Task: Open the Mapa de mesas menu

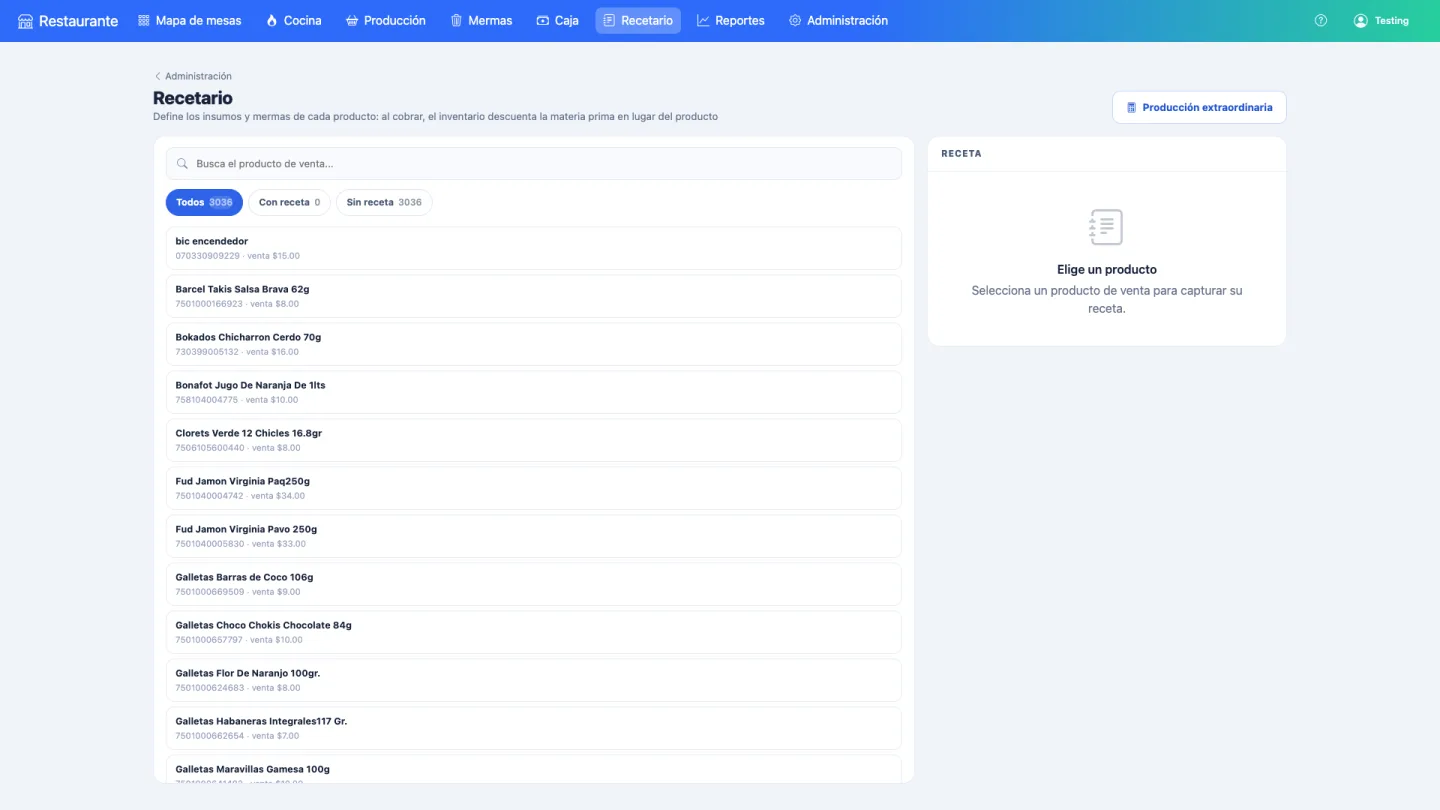Action: coord(190,21)
